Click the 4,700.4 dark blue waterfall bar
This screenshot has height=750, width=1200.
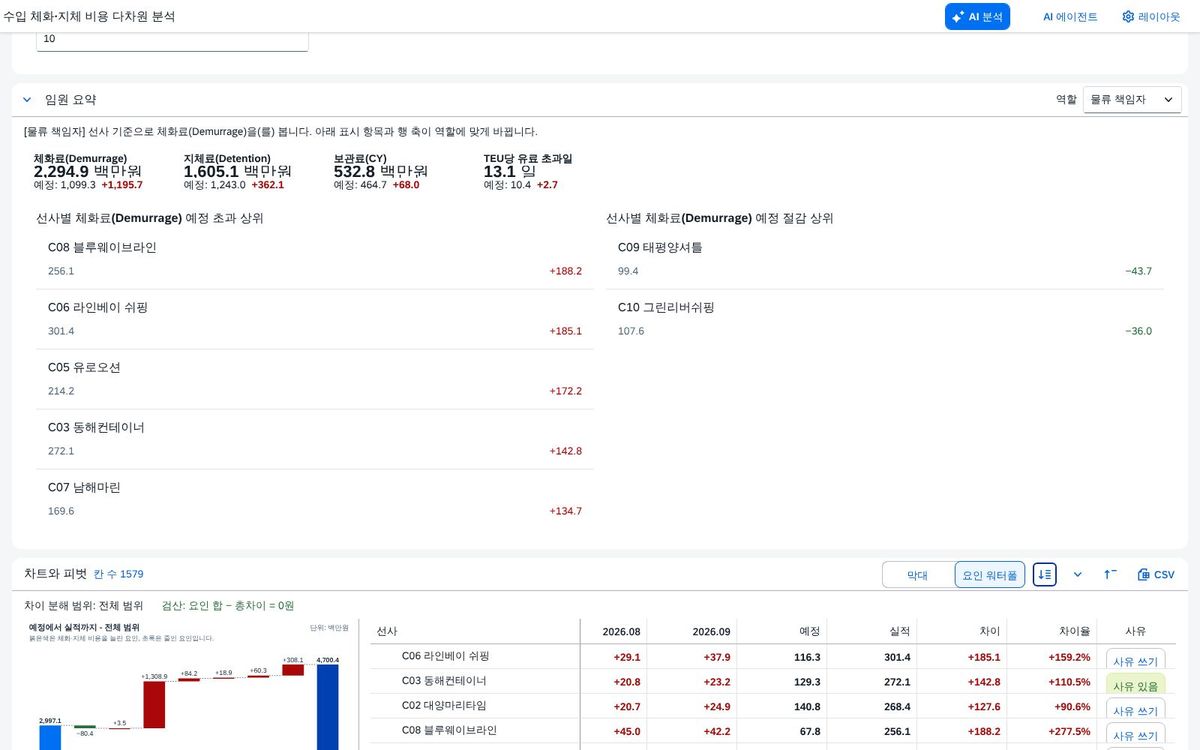pyautogui.click(x=328, y=707)
